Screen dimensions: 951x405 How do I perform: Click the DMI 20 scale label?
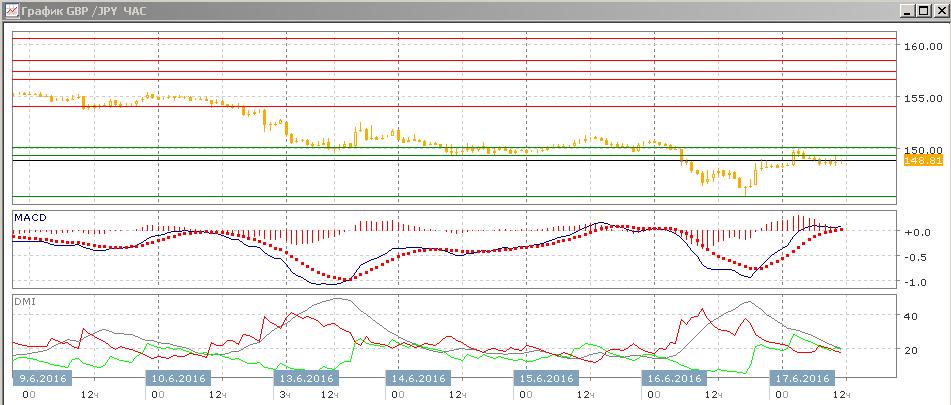coord(911,350)
